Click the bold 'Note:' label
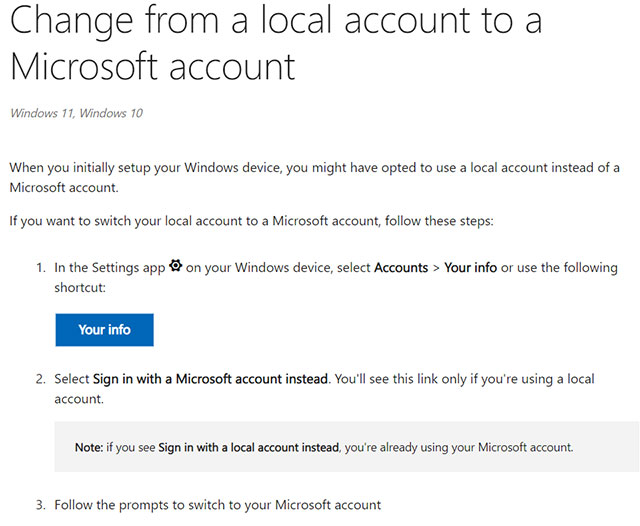 tap(89, 446)
